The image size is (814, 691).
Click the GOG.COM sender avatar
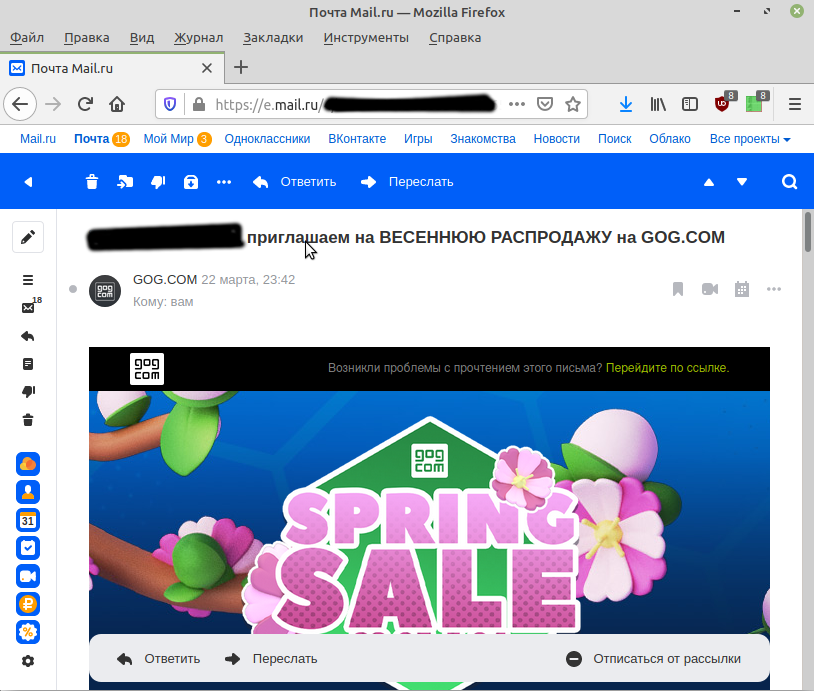click(x=105, y=291)
